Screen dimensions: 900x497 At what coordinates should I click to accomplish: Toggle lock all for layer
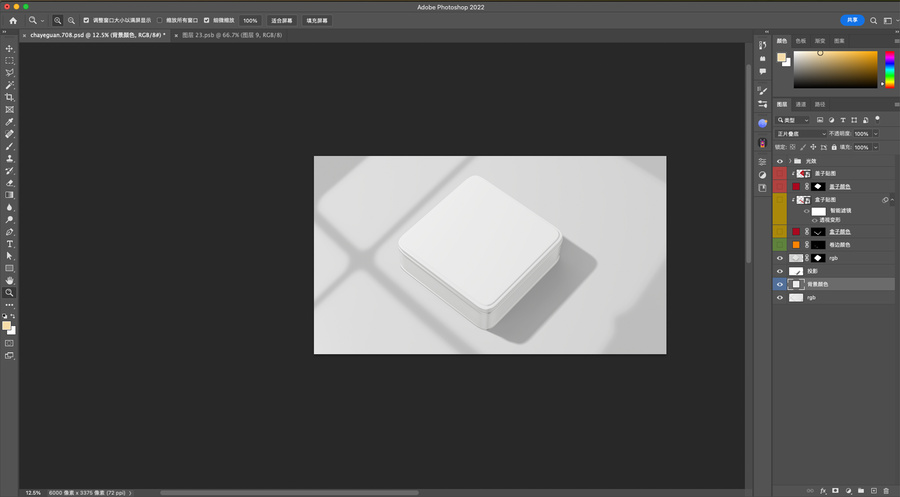pyautogui.click(x=834, y=147)
